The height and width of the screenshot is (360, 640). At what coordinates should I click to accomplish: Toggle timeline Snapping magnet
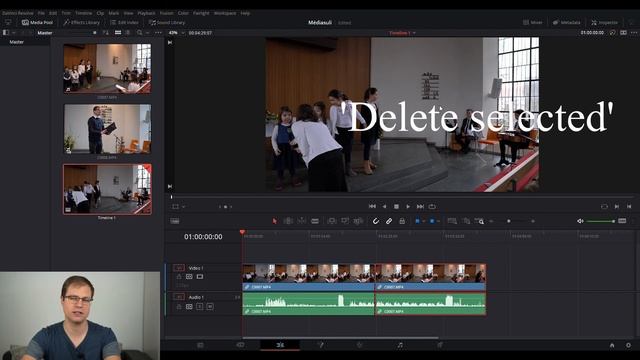[376, 221]
